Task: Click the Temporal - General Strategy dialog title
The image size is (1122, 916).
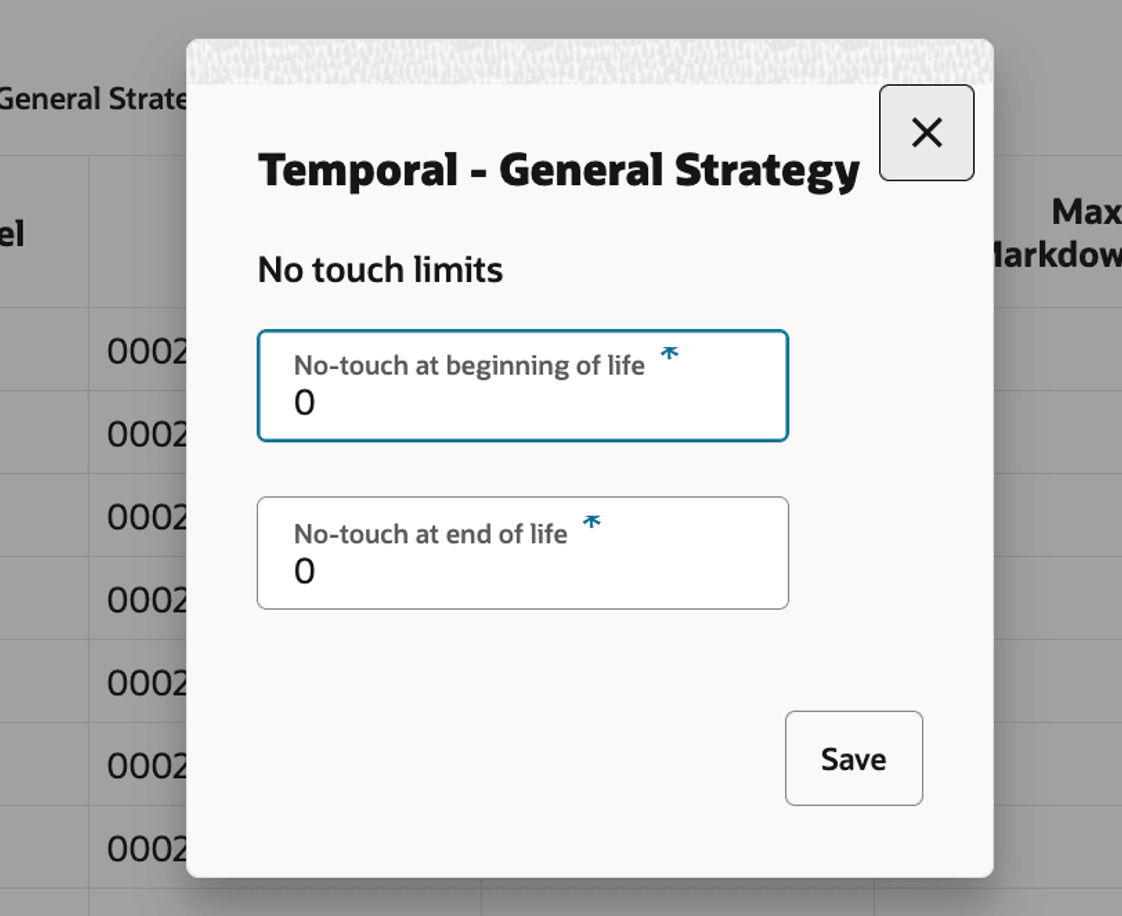Action: pyautogui.click(x=558, y=170)
